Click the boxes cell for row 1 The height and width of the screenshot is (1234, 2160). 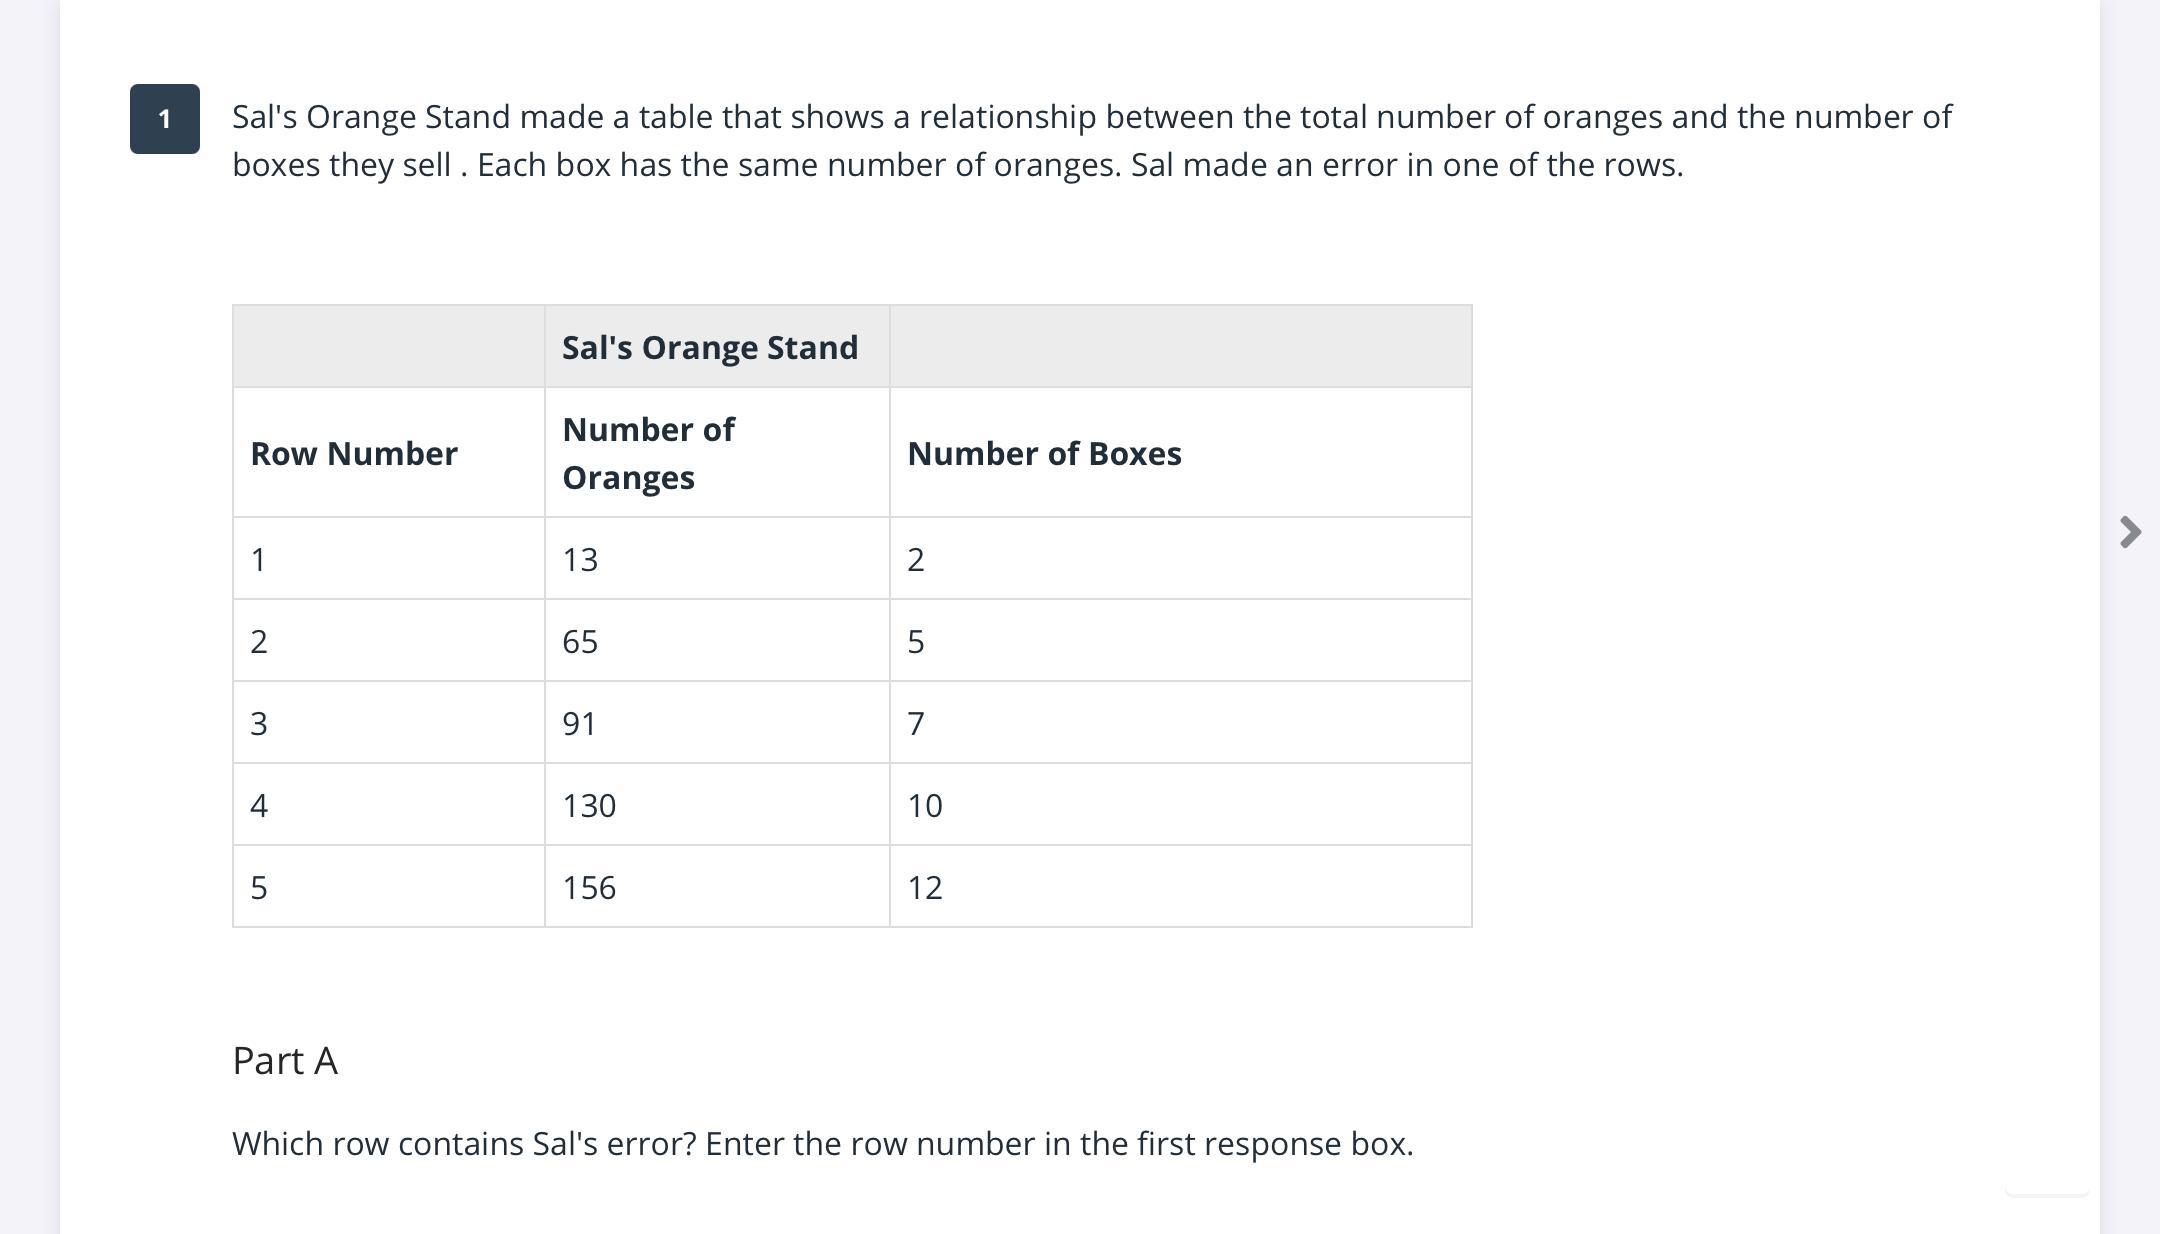tap(916, 559)
